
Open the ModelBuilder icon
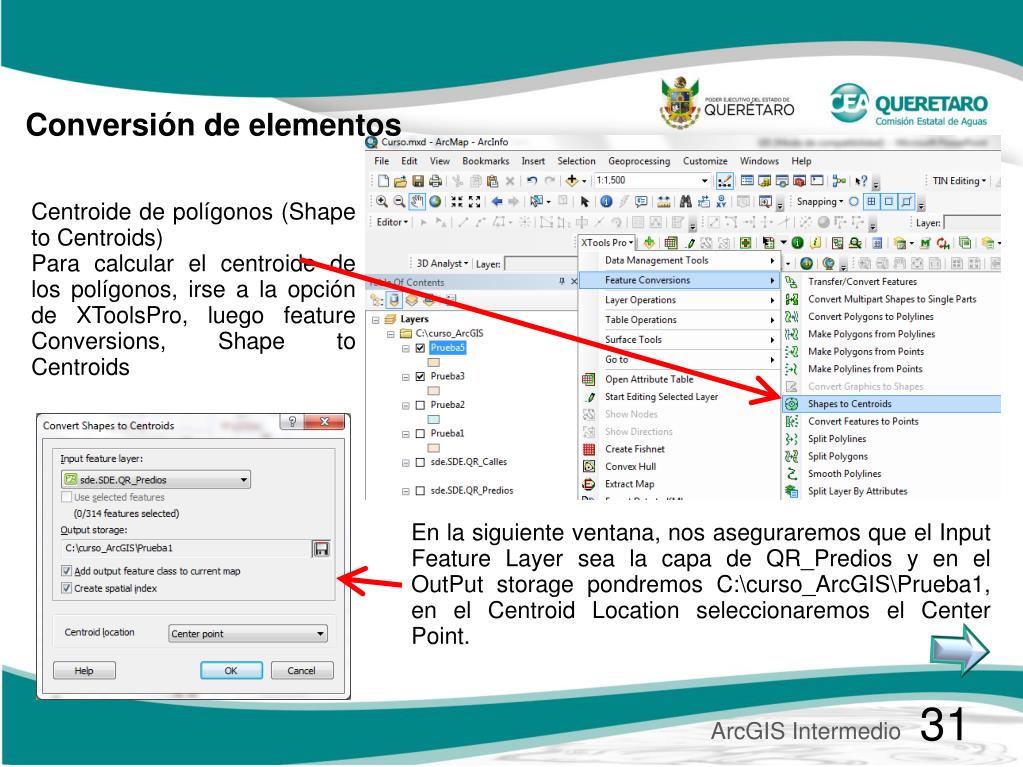[x=839, y=181]
